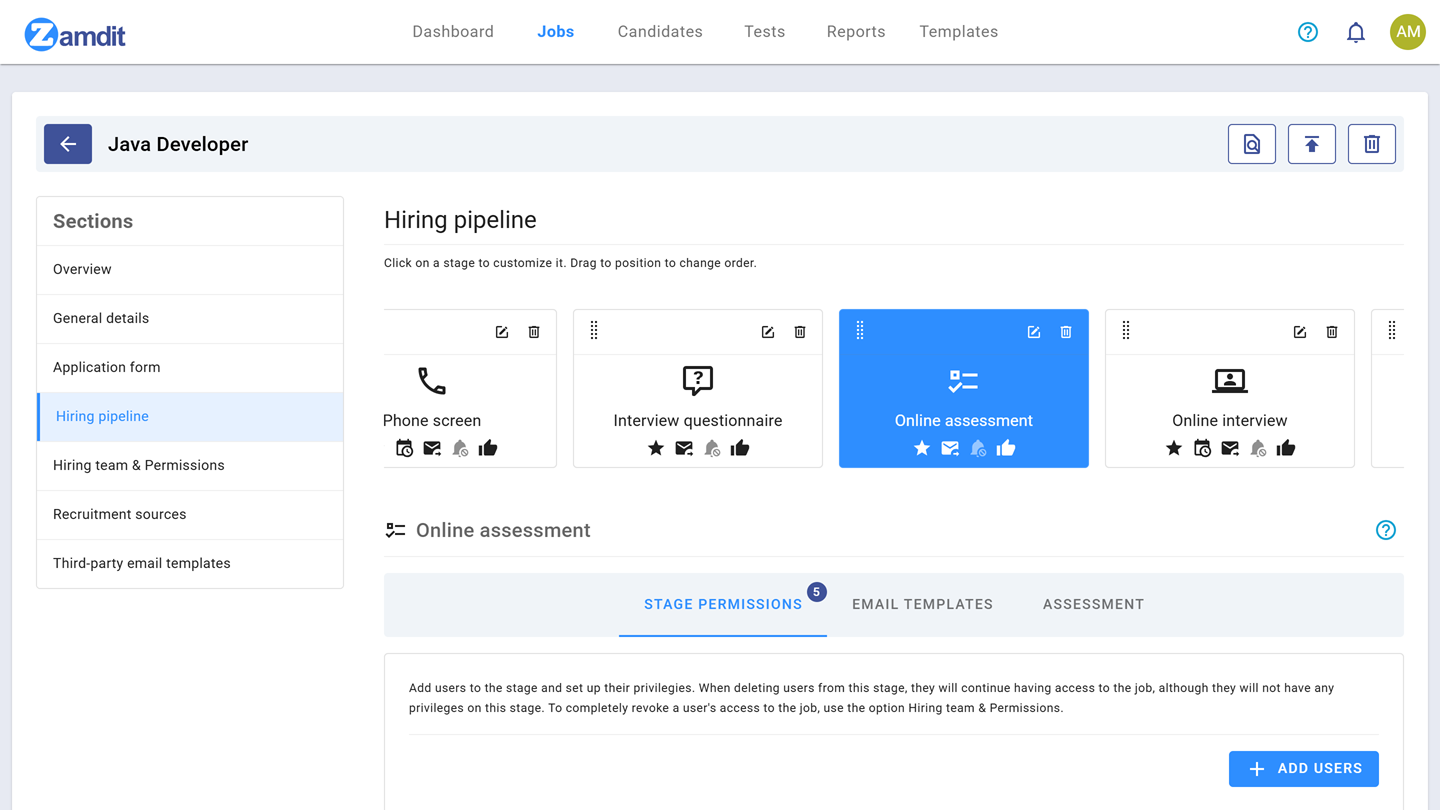This screenshot has width=1440, height=810.
Task: Open the Candidates menu
Action: 660,32
